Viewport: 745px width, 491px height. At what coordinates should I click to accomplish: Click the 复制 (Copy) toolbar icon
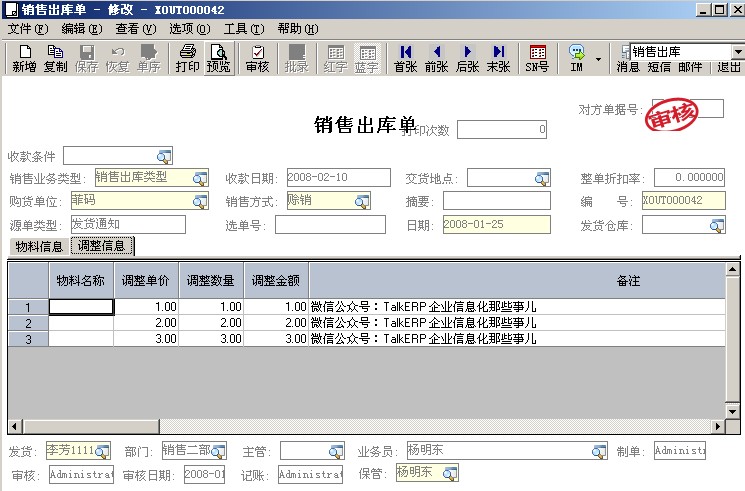coord(55,58)
